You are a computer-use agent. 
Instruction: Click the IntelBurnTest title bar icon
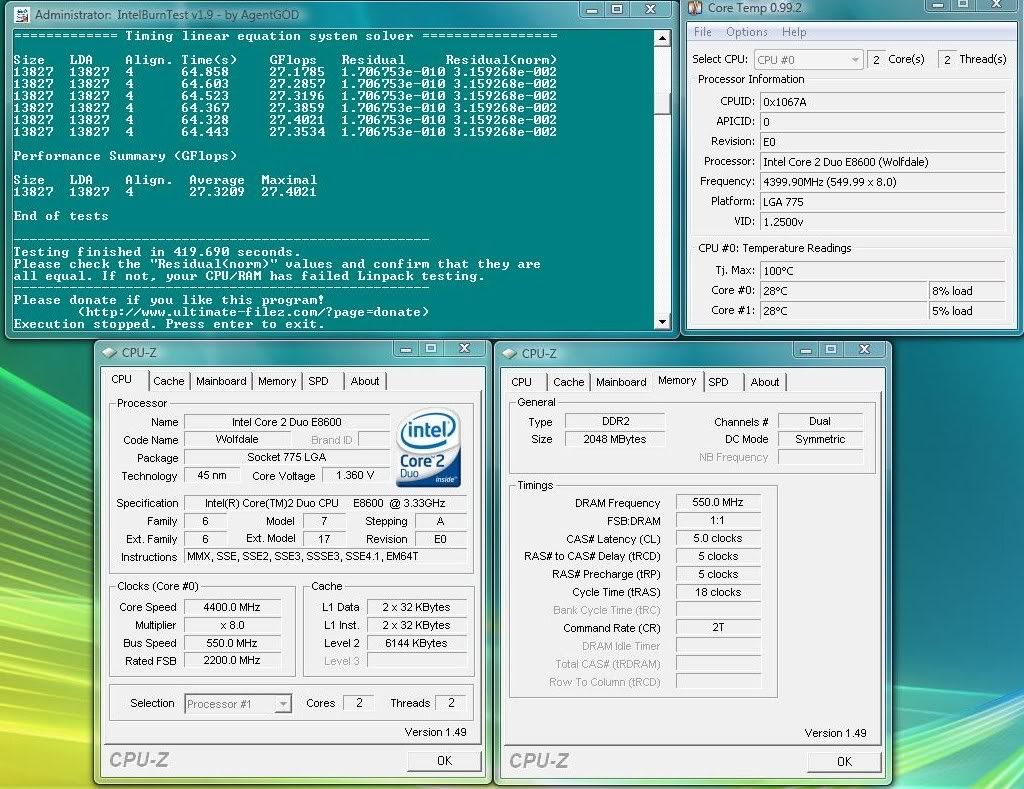[x=22, y=14]
